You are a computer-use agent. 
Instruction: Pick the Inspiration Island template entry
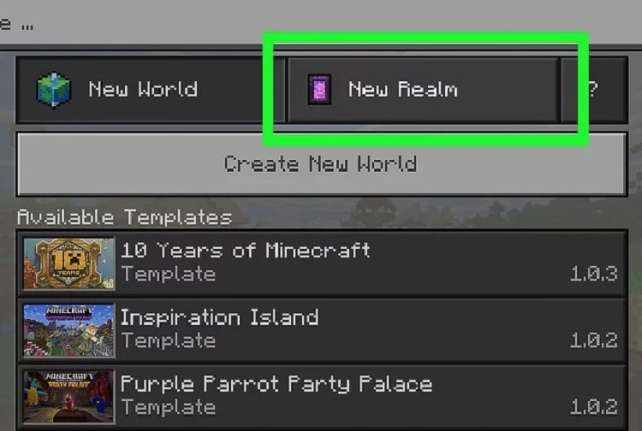pyautogui.click(x=321, y=330)
